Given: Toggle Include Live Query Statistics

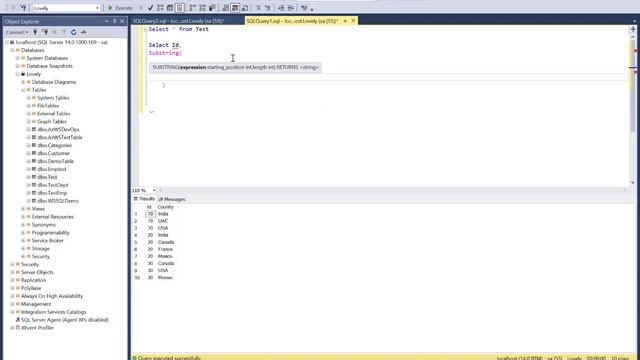Looking at the screenshot, I should pos(202,8).
